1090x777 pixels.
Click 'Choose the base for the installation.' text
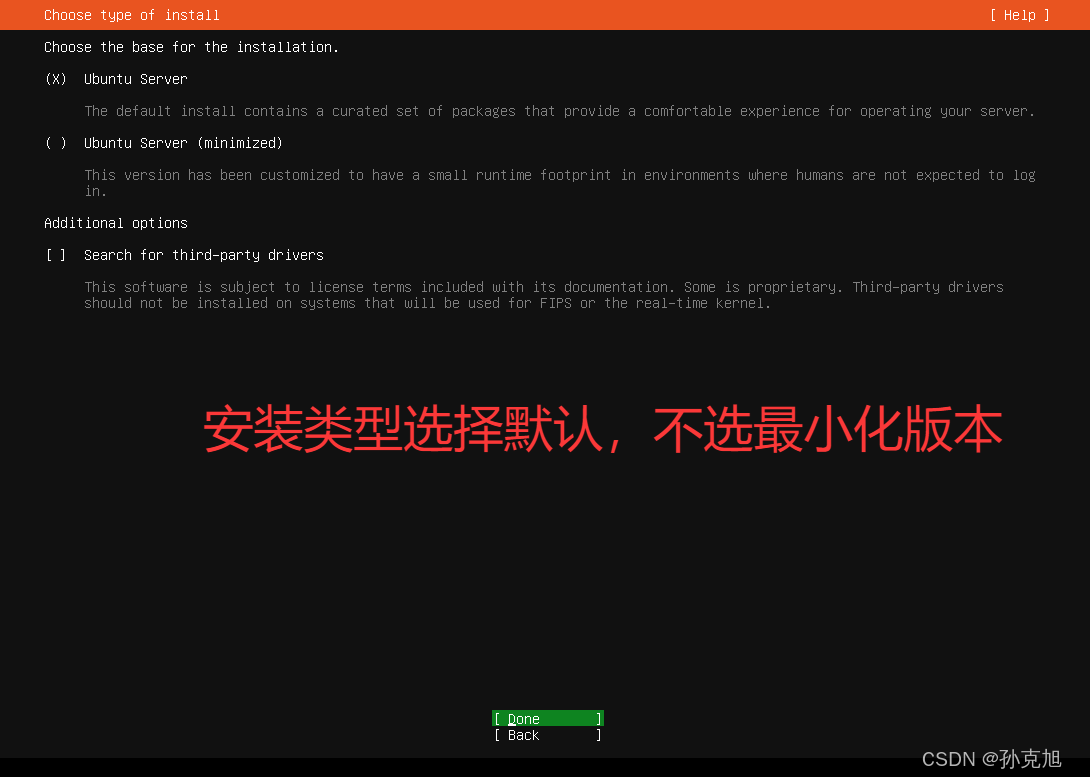191,47
